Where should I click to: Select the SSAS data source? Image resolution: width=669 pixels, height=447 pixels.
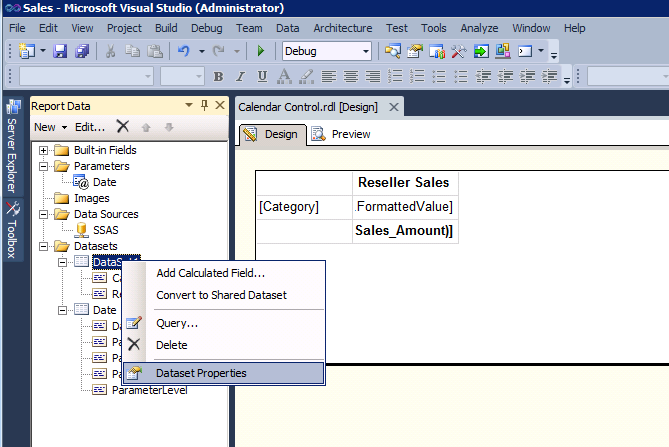point(105,230)
